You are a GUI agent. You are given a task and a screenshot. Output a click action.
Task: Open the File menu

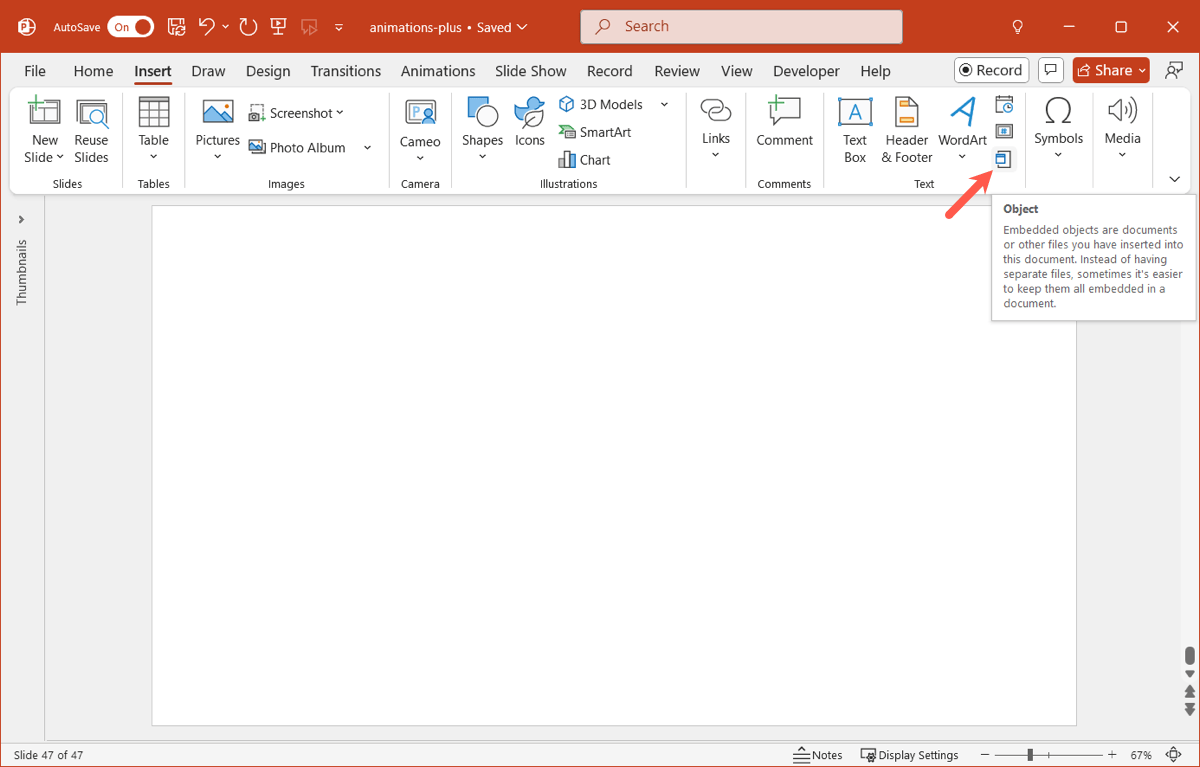pyautogui.click(x=35, y=71)
